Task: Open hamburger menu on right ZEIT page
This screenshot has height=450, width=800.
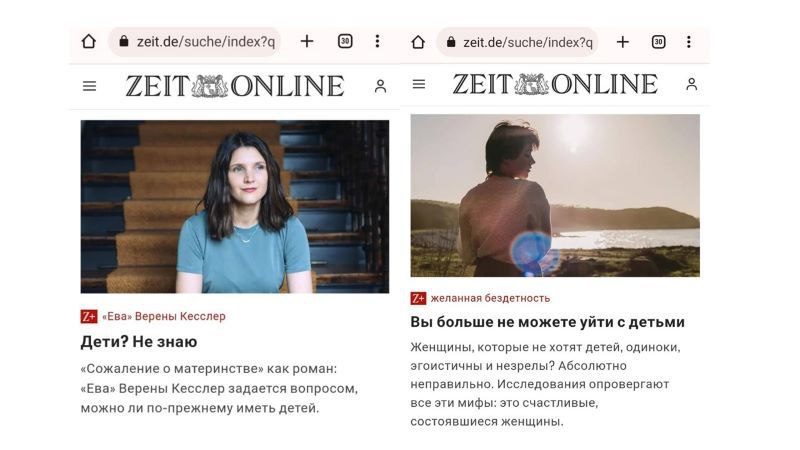Action: 419,84
